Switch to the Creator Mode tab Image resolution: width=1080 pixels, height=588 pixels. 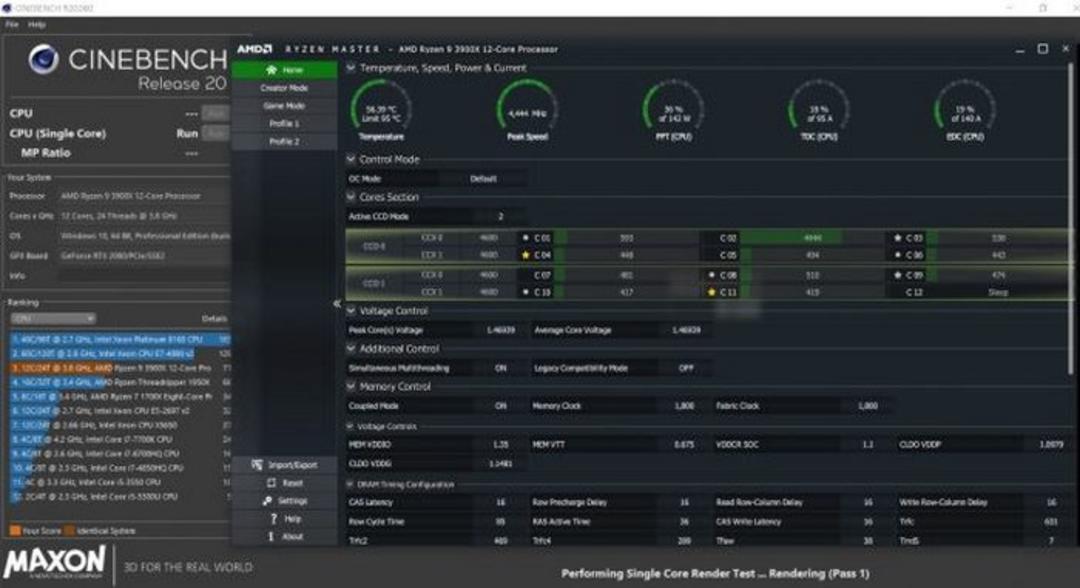[x=284, y=88]
